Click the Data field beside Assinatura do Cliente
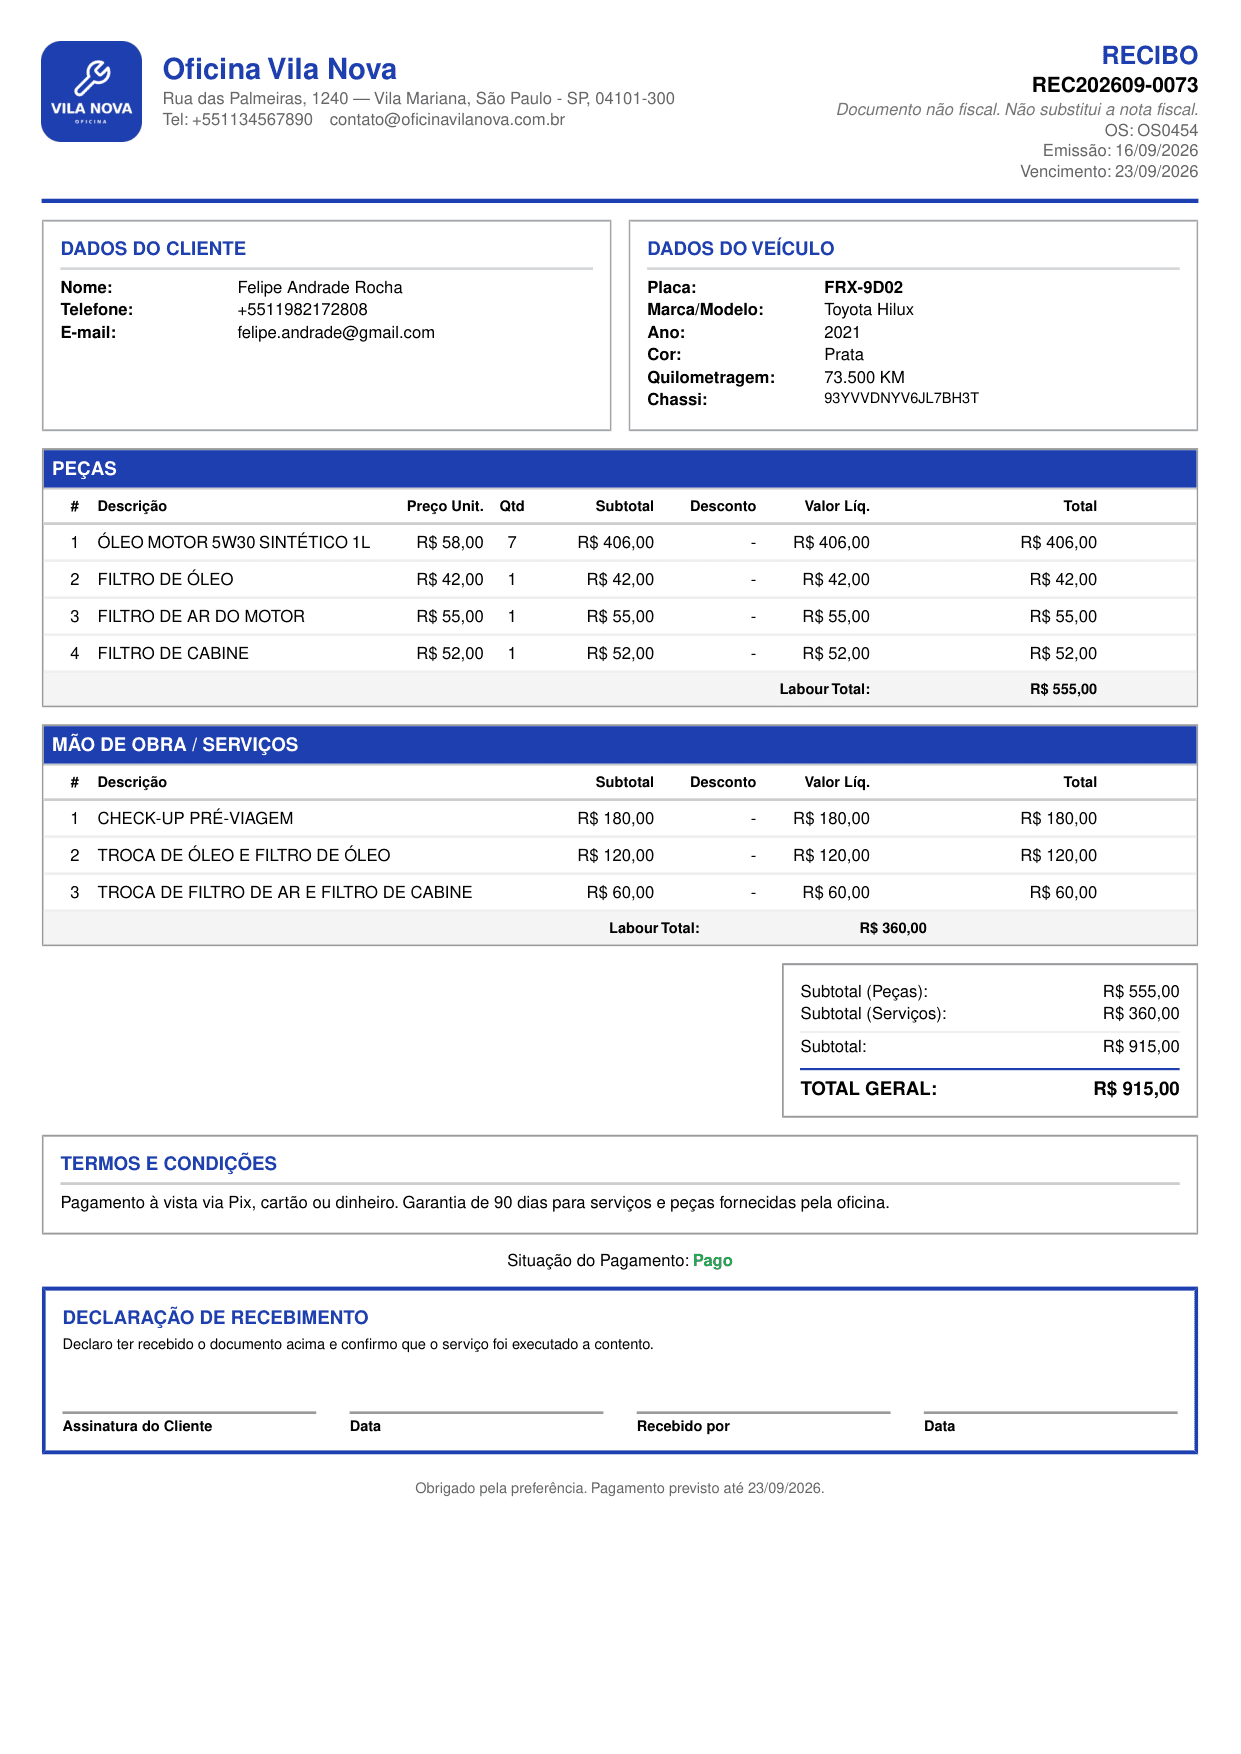1241x1754 pixels. coord(476,1420)
